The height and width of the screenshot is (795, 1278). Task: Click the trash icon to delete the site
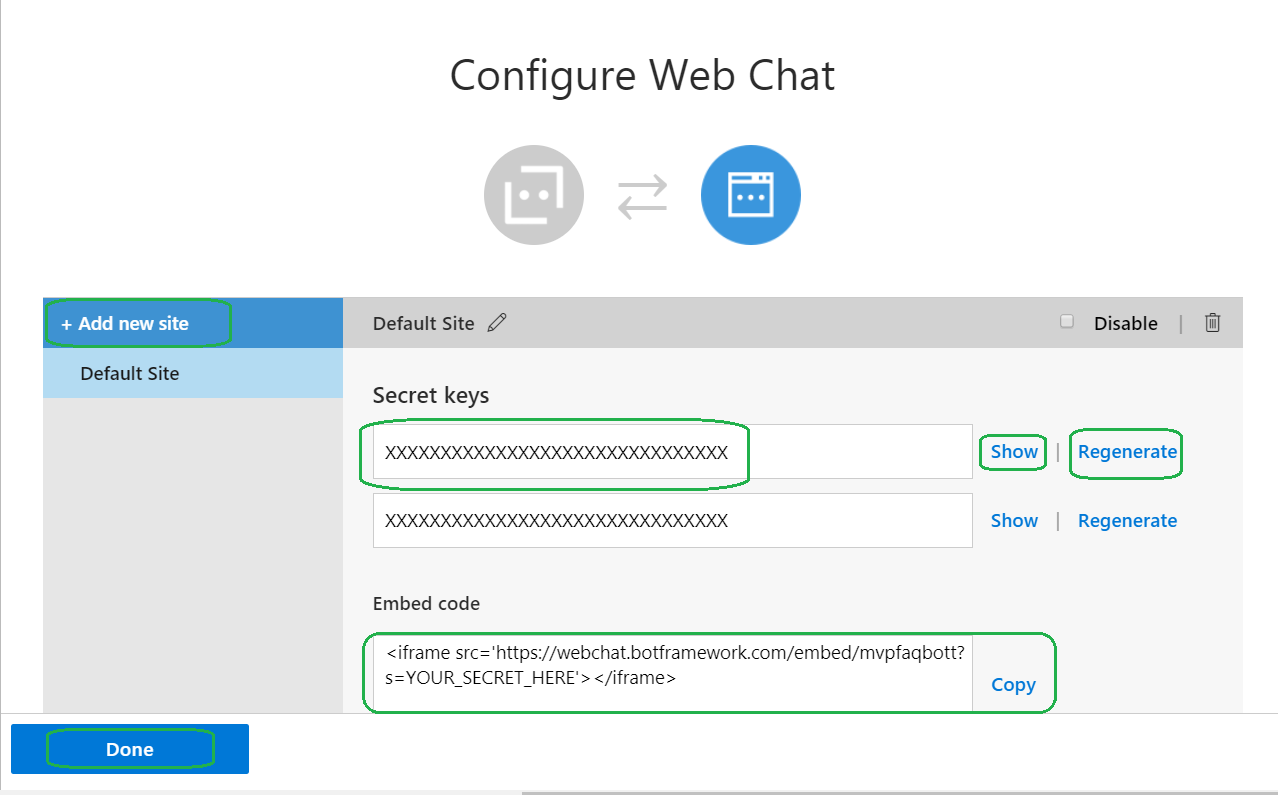pos(1212,323)
